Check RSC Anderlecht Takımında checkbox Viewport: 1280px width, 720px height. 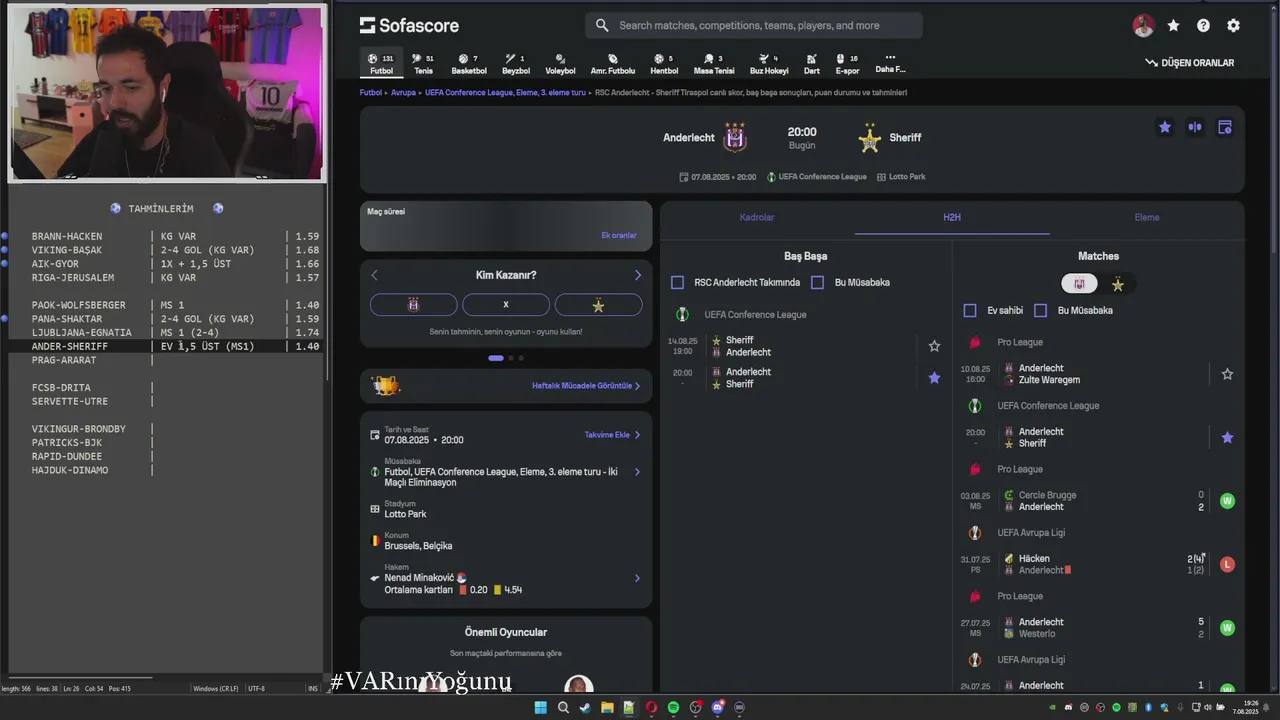[677, 283]
